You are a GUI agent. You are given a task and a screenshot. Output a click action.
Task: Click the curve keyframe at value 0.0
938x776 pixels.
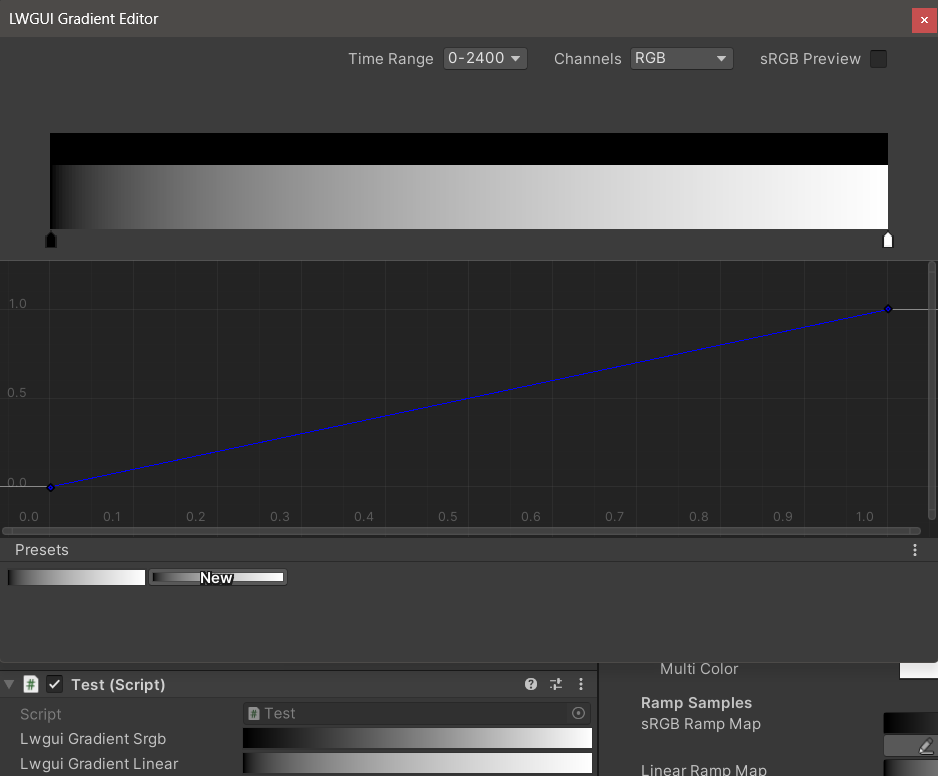pos(51,487)
